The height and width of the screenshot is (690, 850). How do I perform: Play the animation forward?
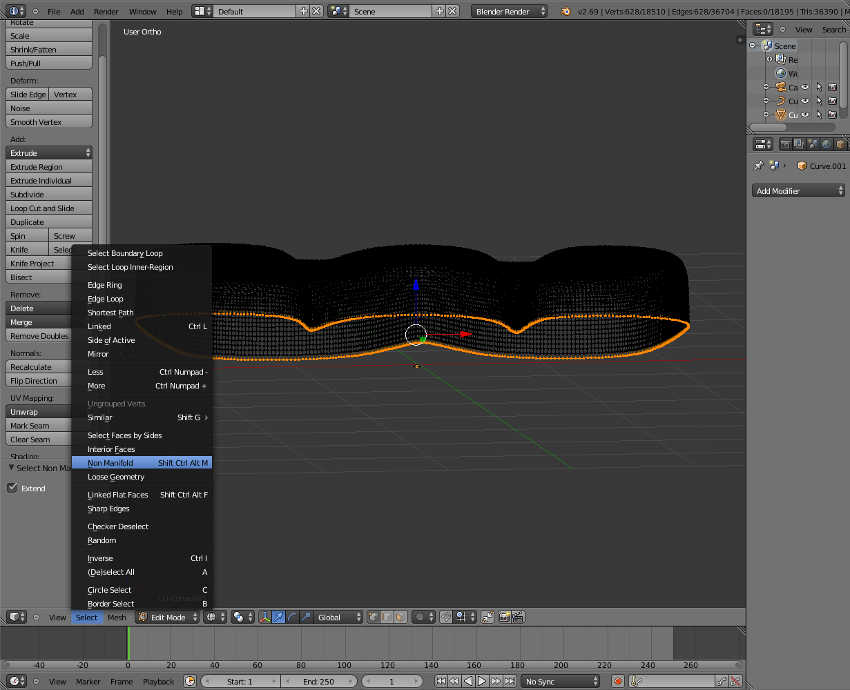tap(481, 681)
